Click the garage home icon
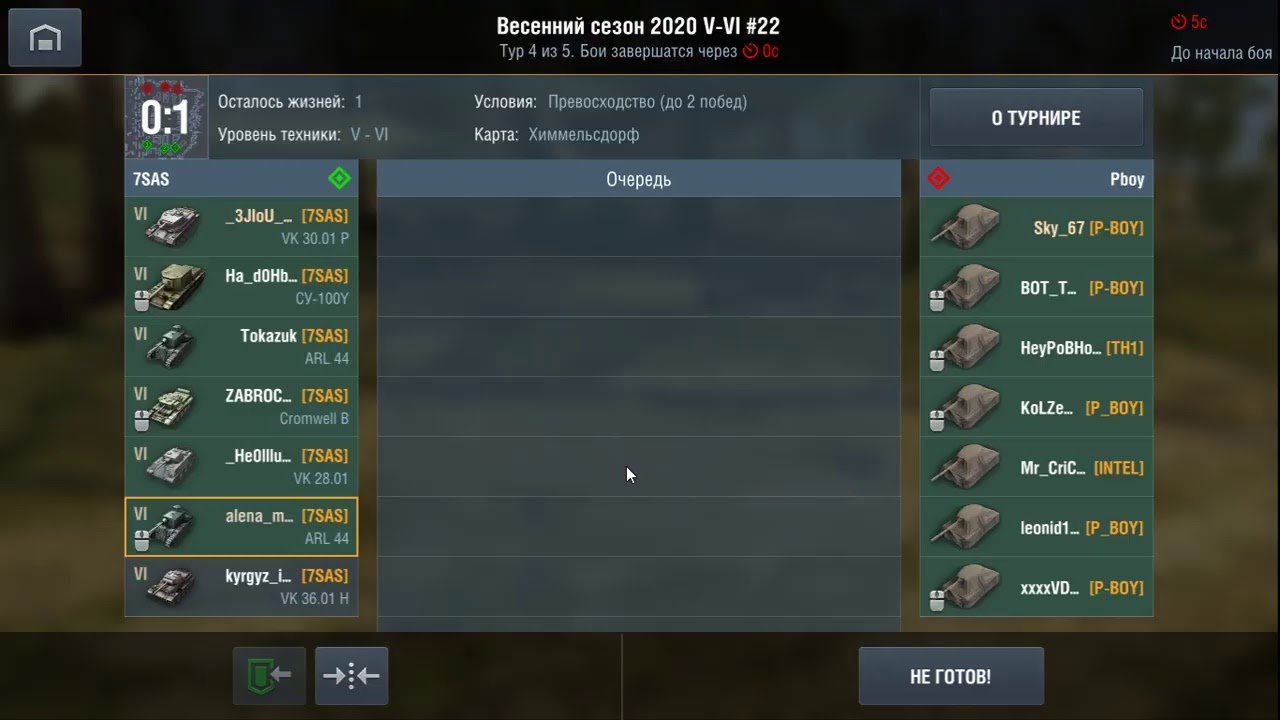The image size is (1280, 720). click(x=45, y=38)
